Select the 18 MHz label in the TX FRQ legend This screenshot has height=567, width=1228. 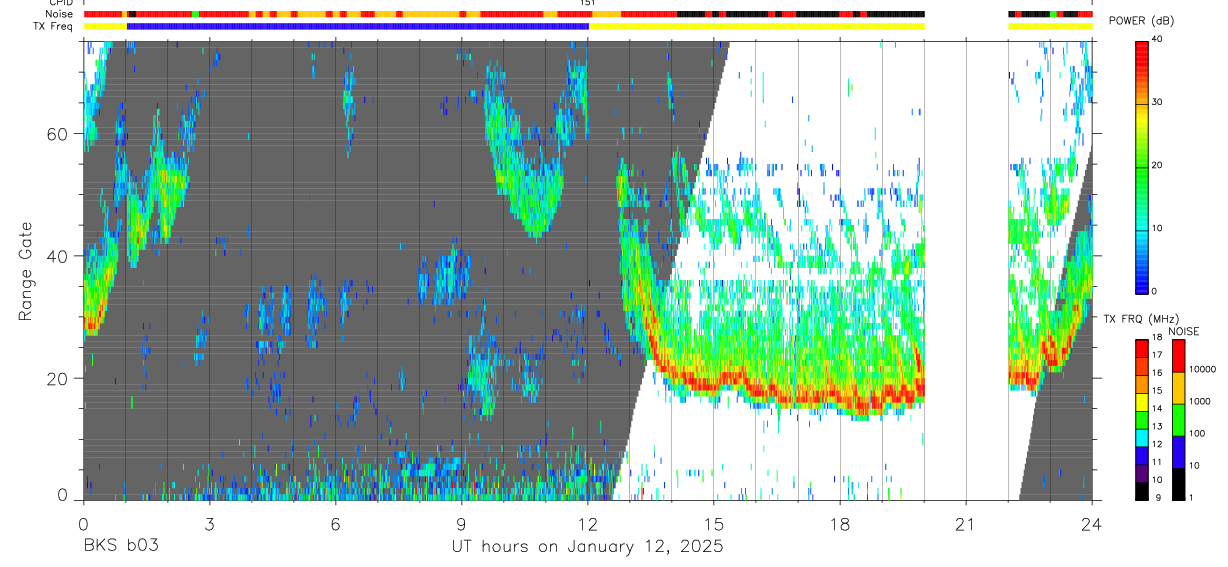click(x=1157, y=337)
